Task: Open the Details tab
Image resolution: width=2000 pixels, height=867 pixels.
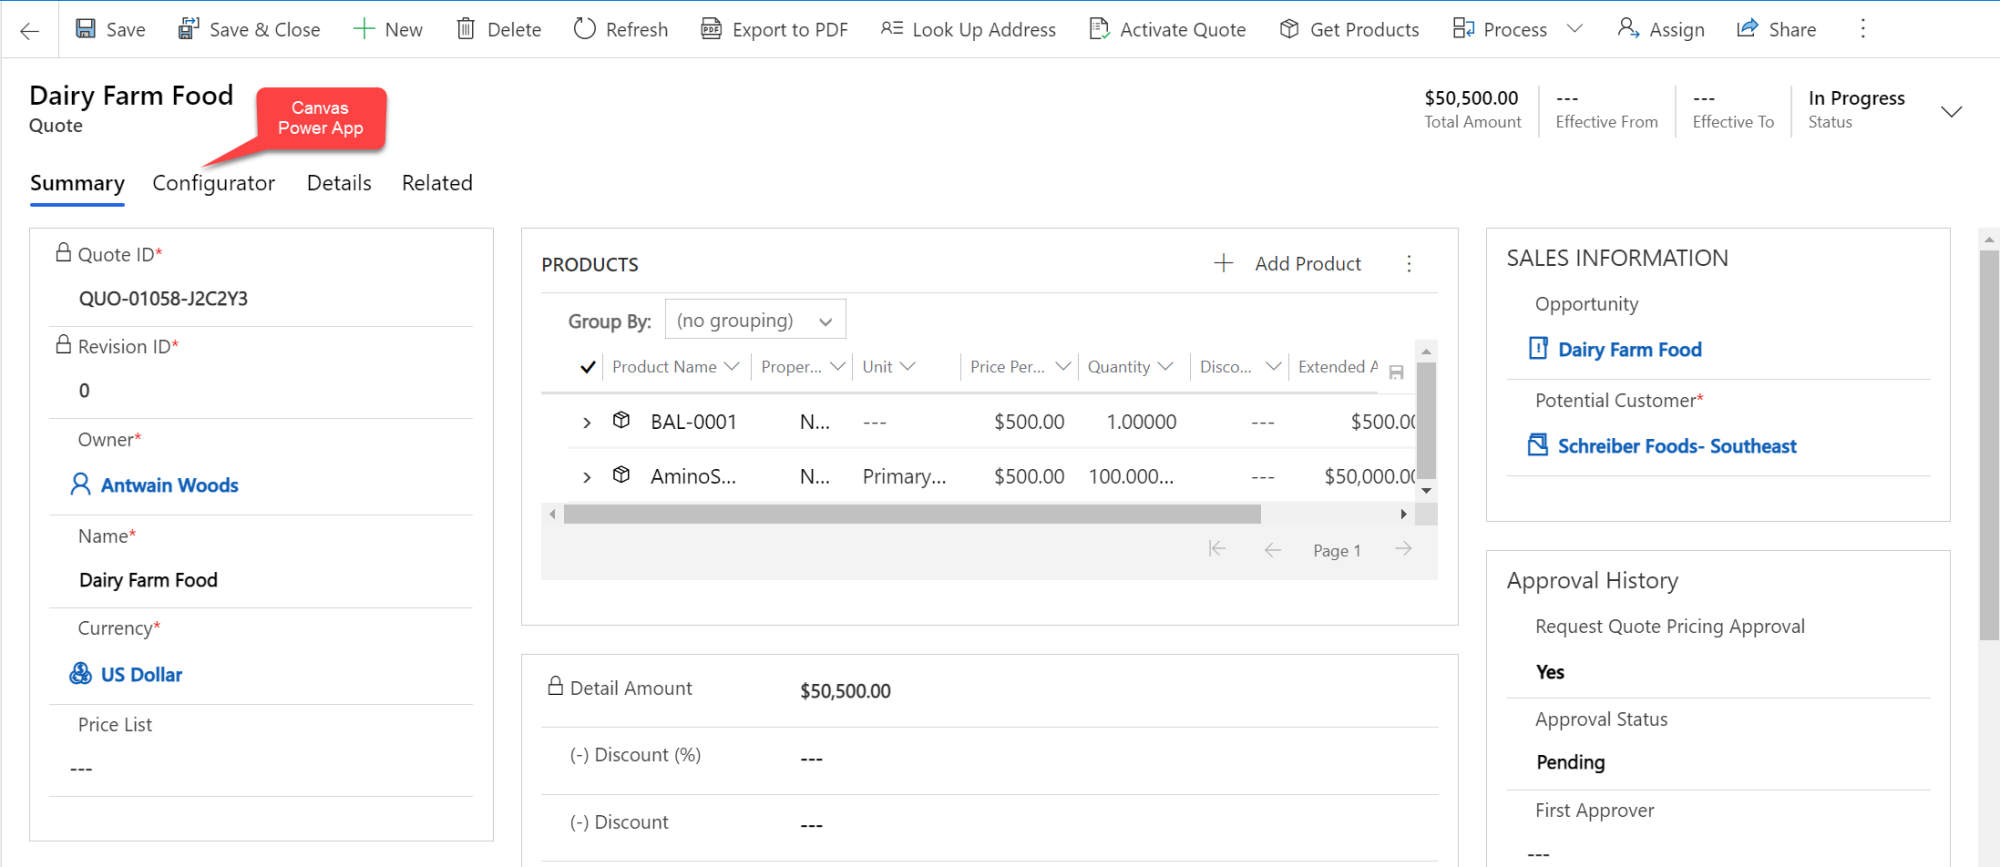Action: tap(339, 183)
